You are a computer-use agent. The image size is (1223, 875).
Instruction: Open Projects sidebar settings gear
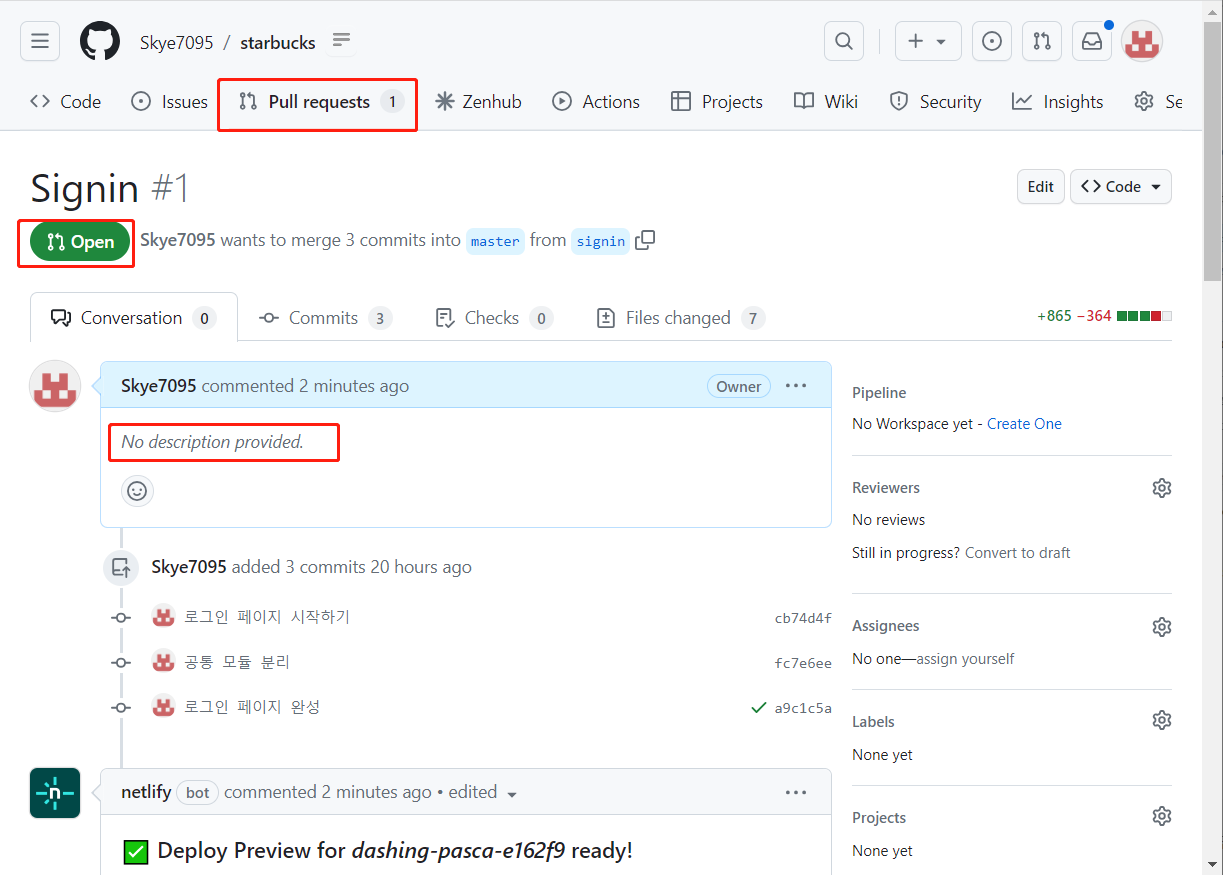tap(1161, 816)
